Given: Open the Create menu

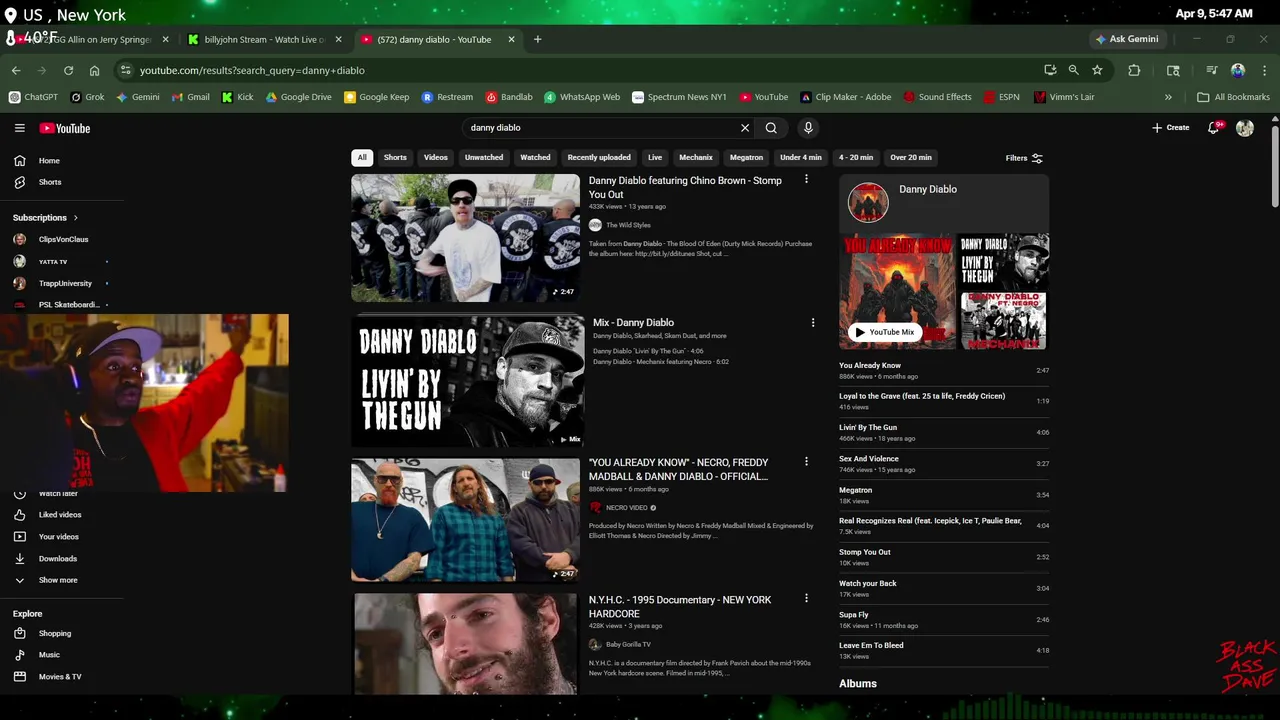Looking at the screenshot, I should point(1171,128).
